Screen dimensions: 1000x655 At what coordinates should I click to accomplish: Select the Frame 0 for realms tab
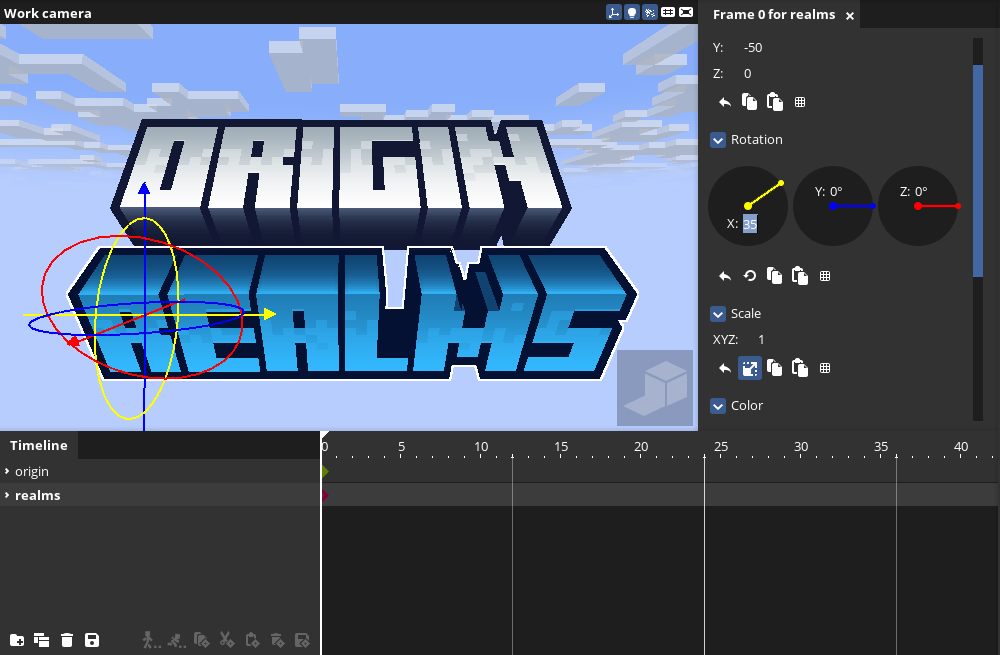coord(773,15)
